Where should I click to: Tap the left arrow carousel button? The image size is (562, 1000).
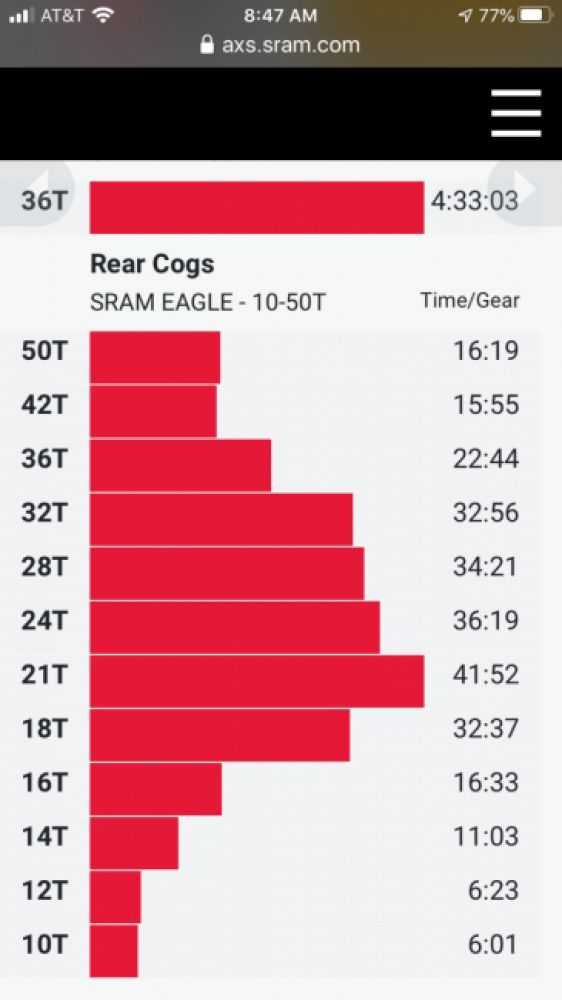pyautogui.click(x=37, y=193)
